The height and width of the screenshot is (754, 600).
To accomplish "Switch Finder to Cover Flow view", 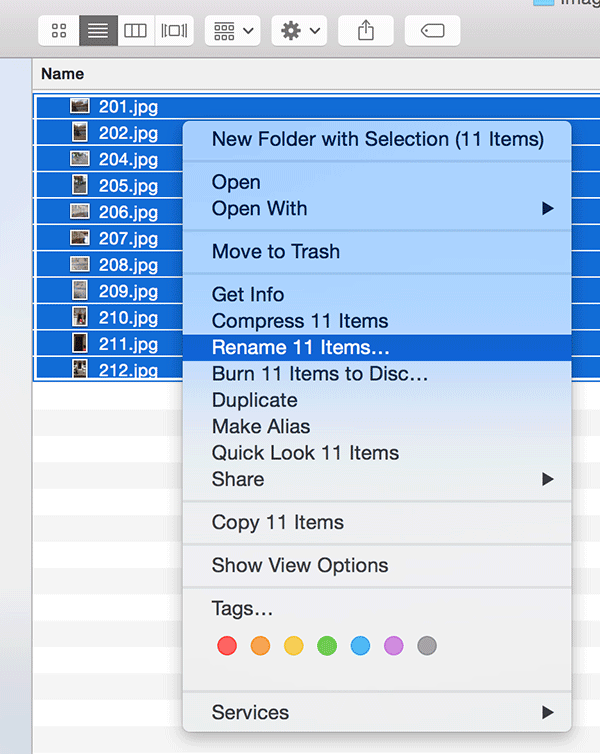I will [174, 31].
